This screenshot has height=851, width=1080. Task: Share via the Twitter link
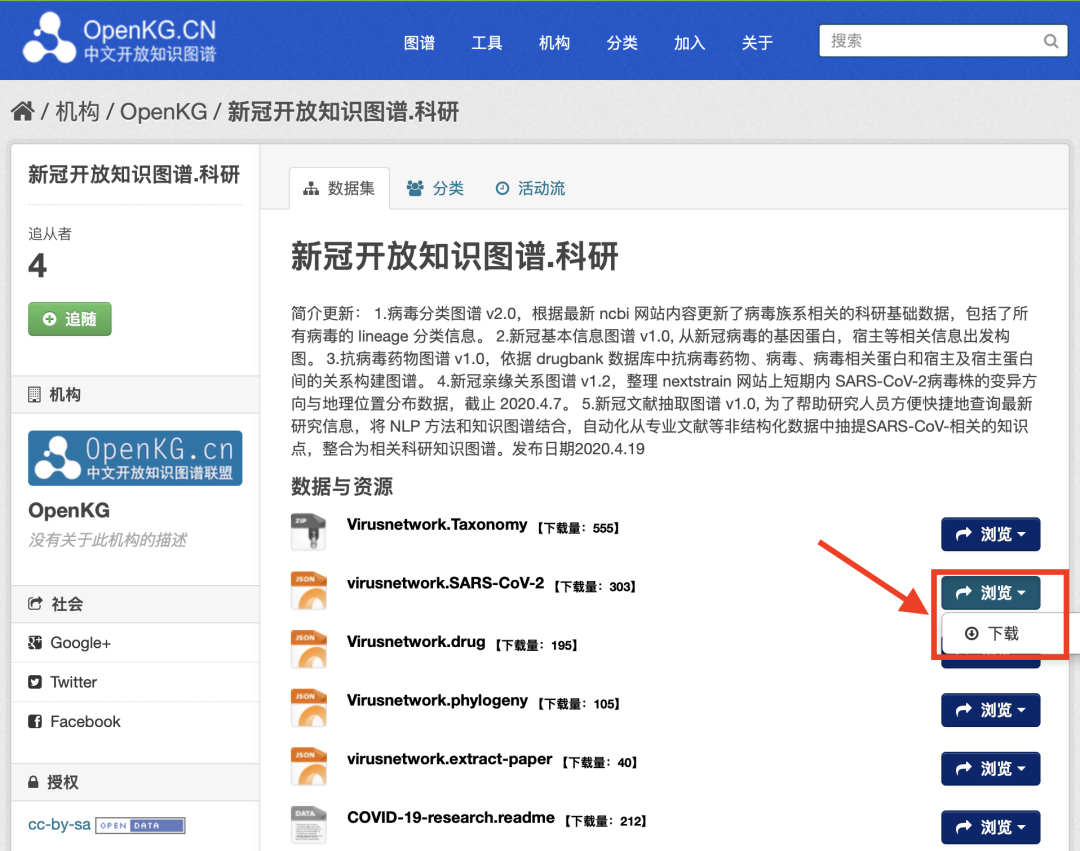pyautogui.click(x=73, y=682)
